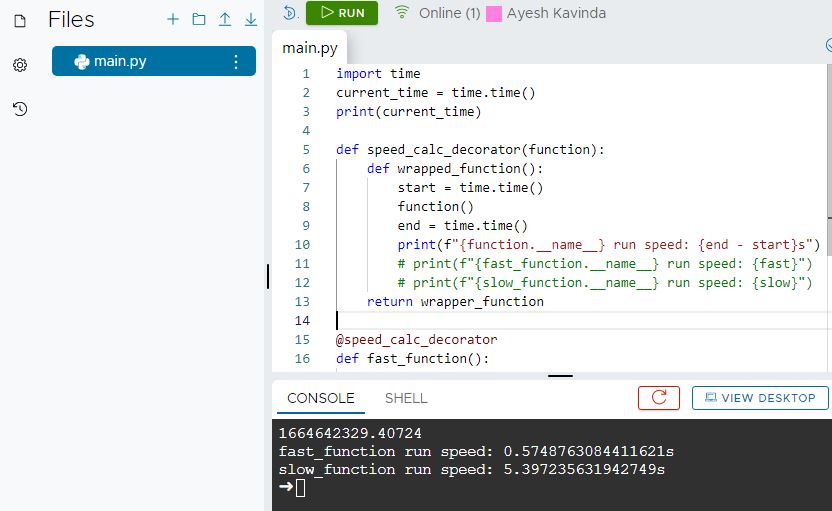Click the 'Online (1)' status text
This screenshot has height=511, width=832.
click(x=449, y=13)
